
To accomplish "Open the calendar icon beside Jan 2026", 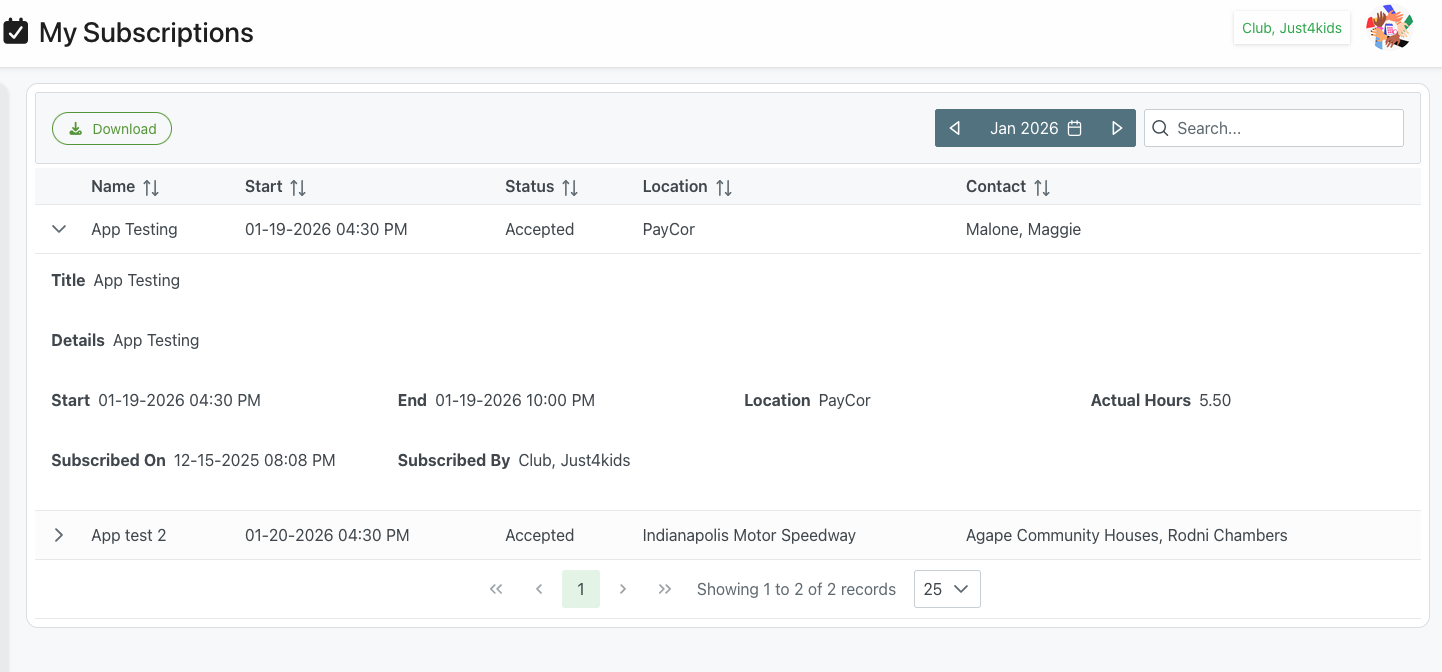I will pos(1075,128).
